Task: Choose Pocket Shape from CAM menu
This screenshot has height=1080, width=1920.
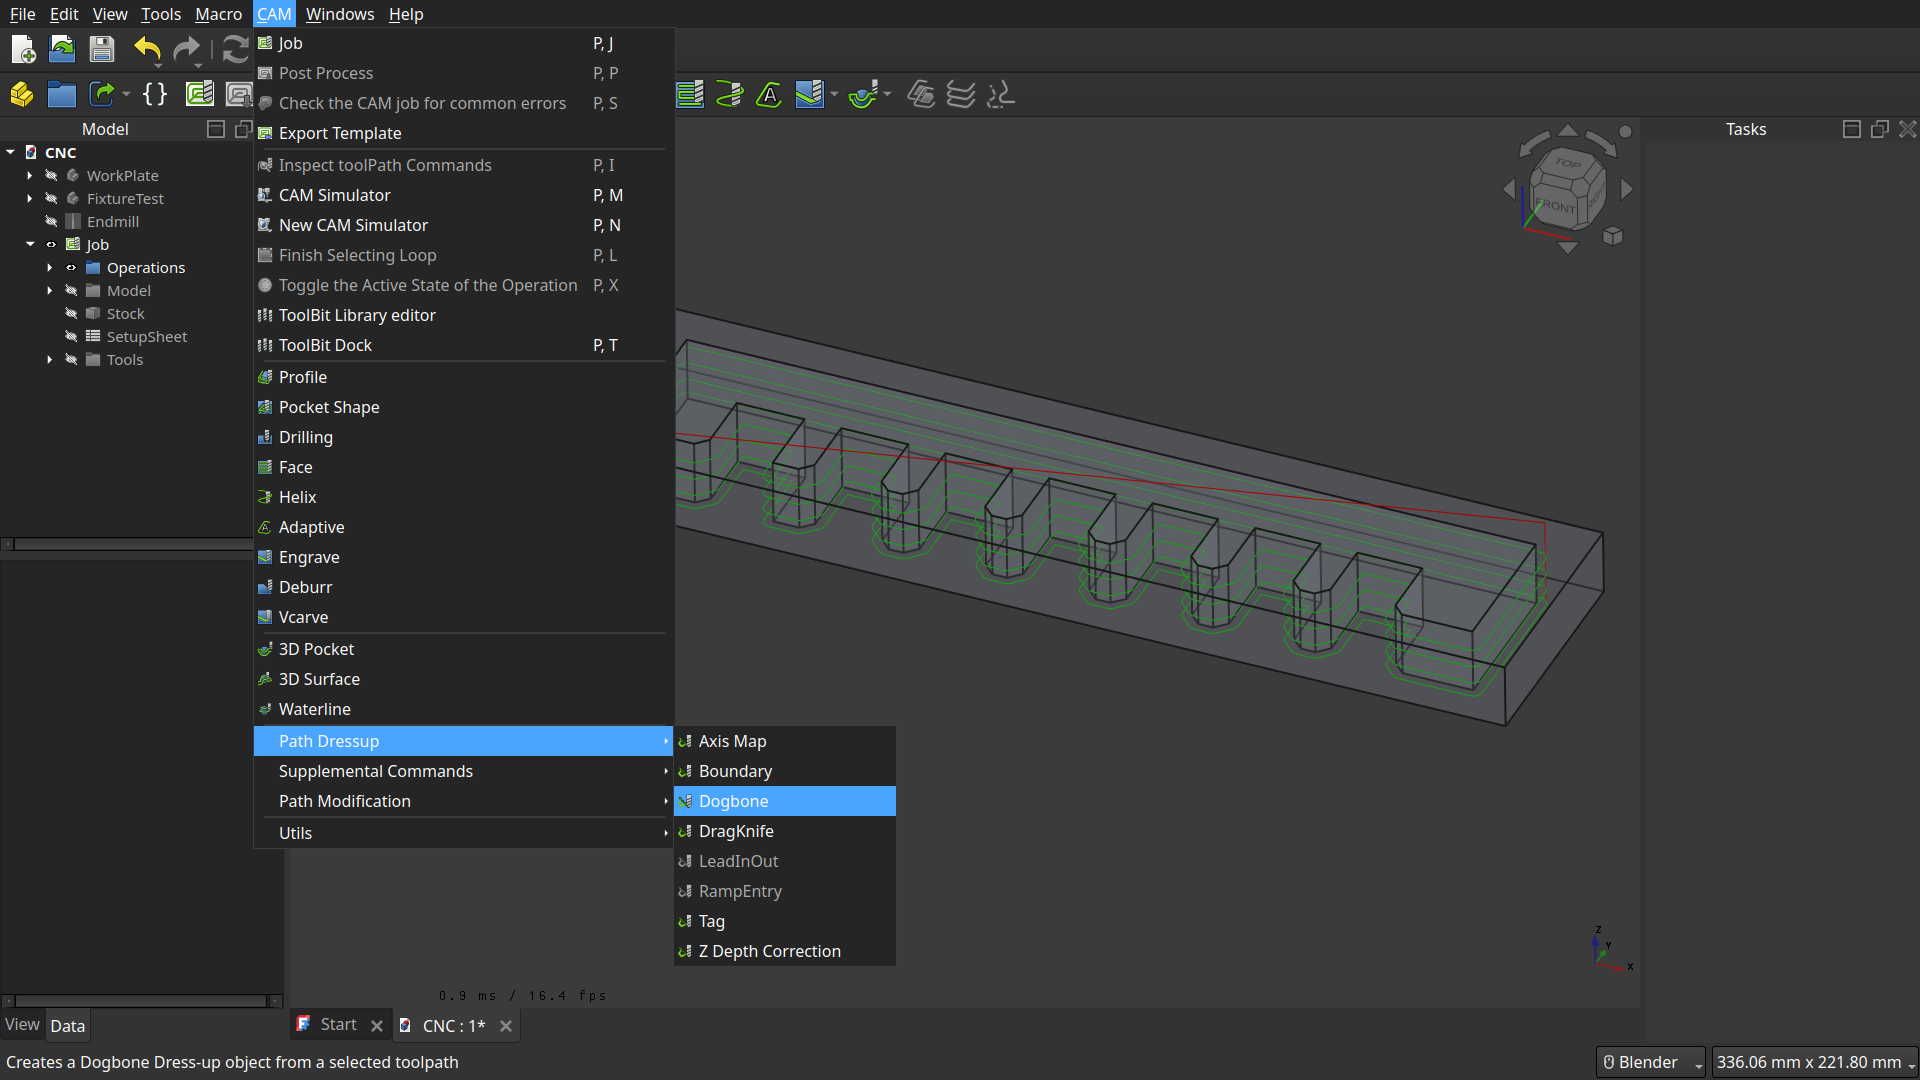Action: 463,407
